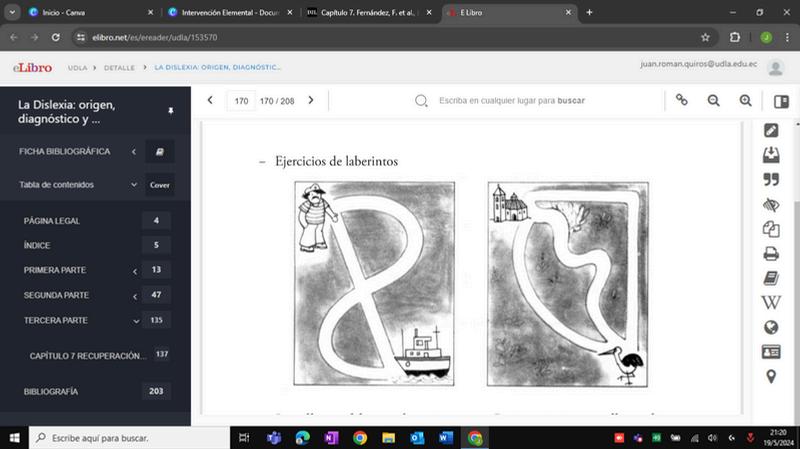Click the copy link icon in reader toolbar
Viewport: 800px width, 449px height.
click(682, 100)
